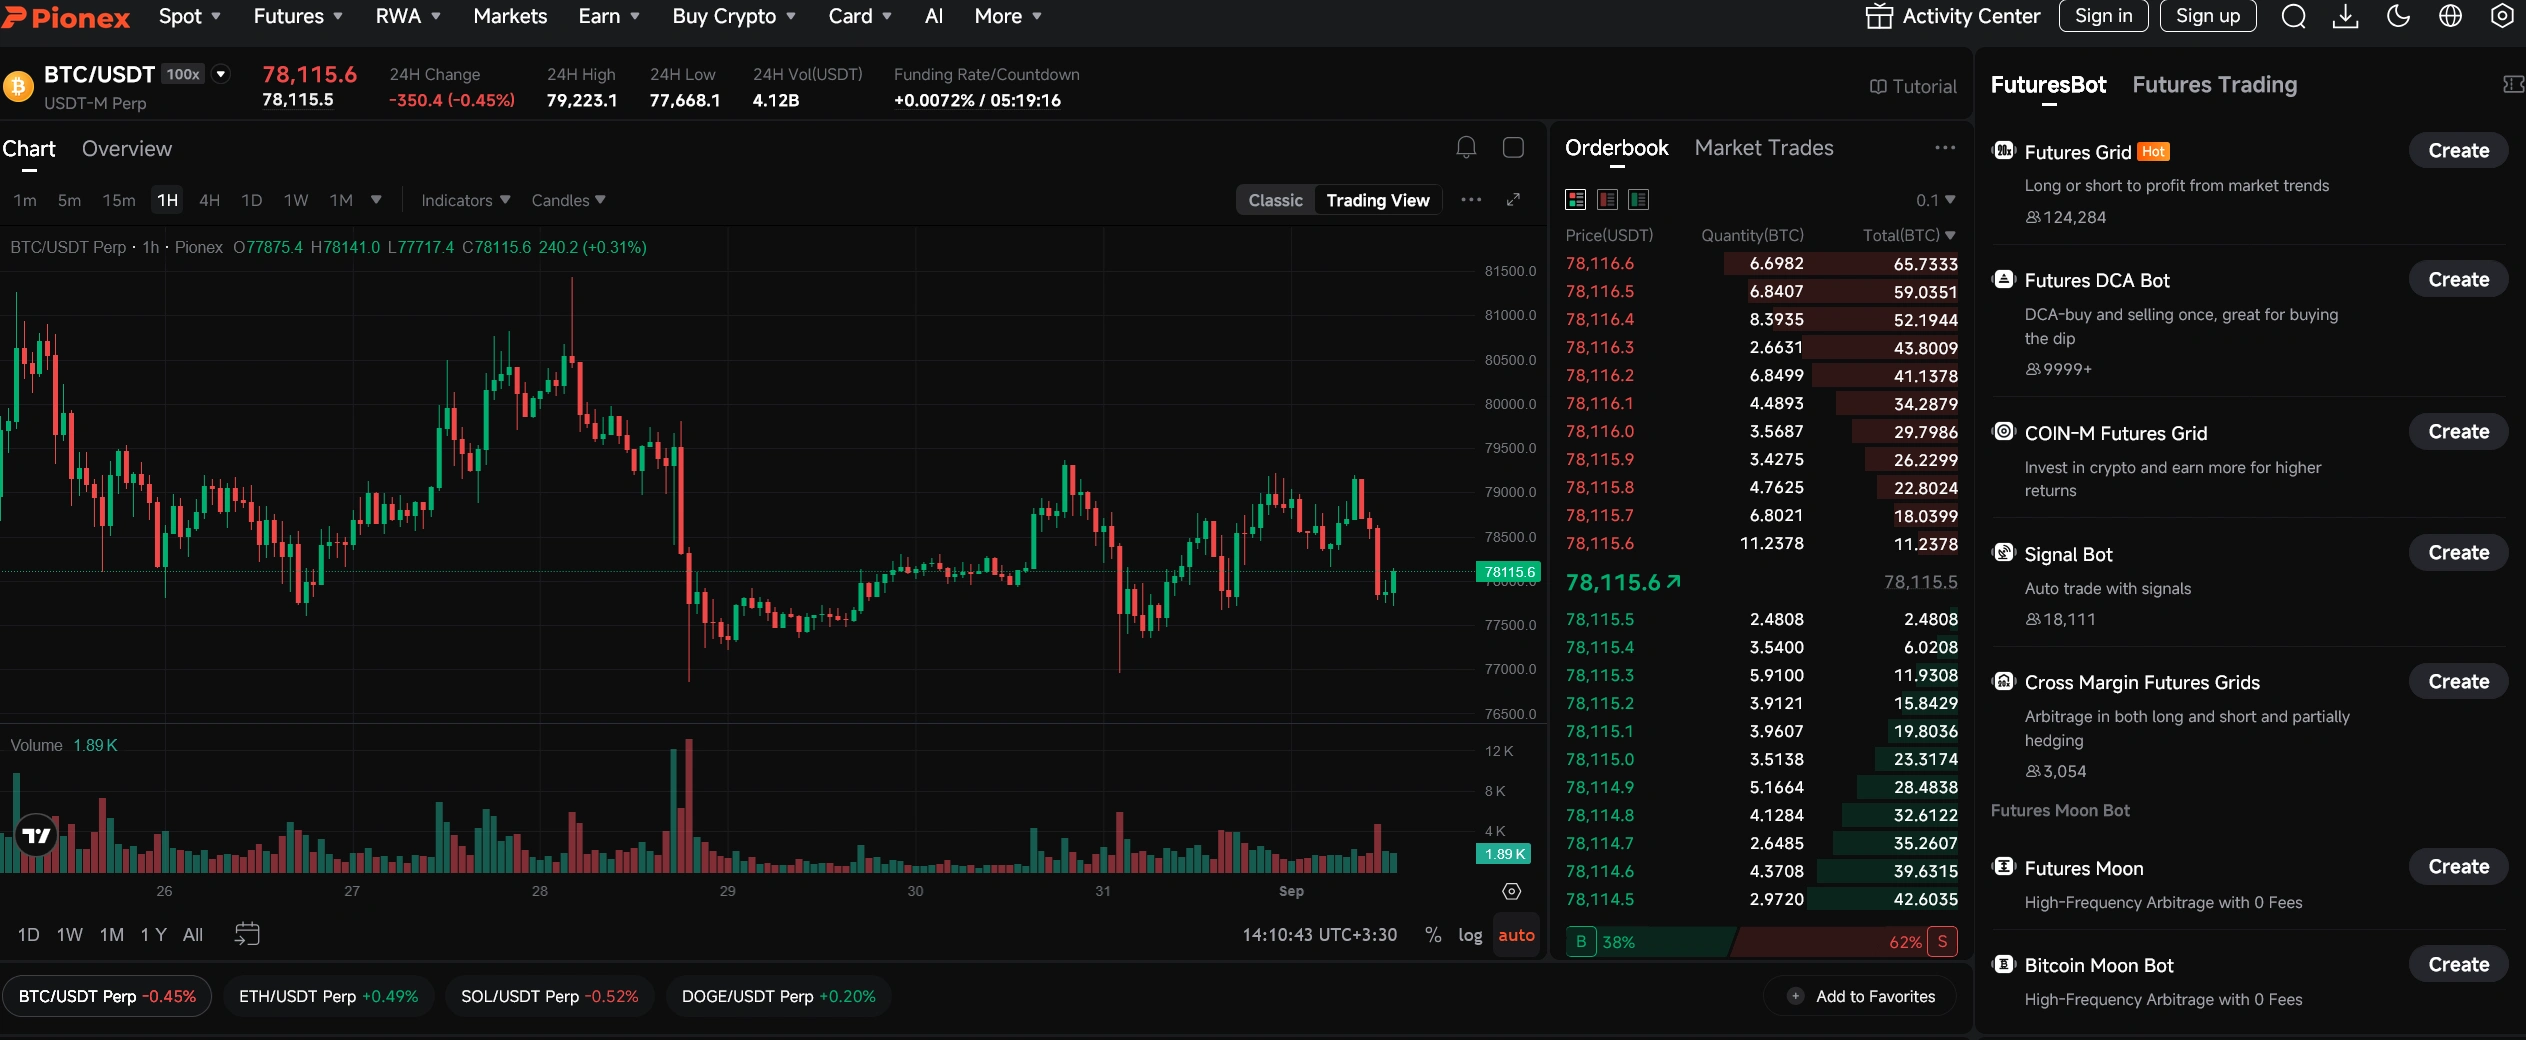
Task: Click the Sign in button
Action: click(2104, 16)
